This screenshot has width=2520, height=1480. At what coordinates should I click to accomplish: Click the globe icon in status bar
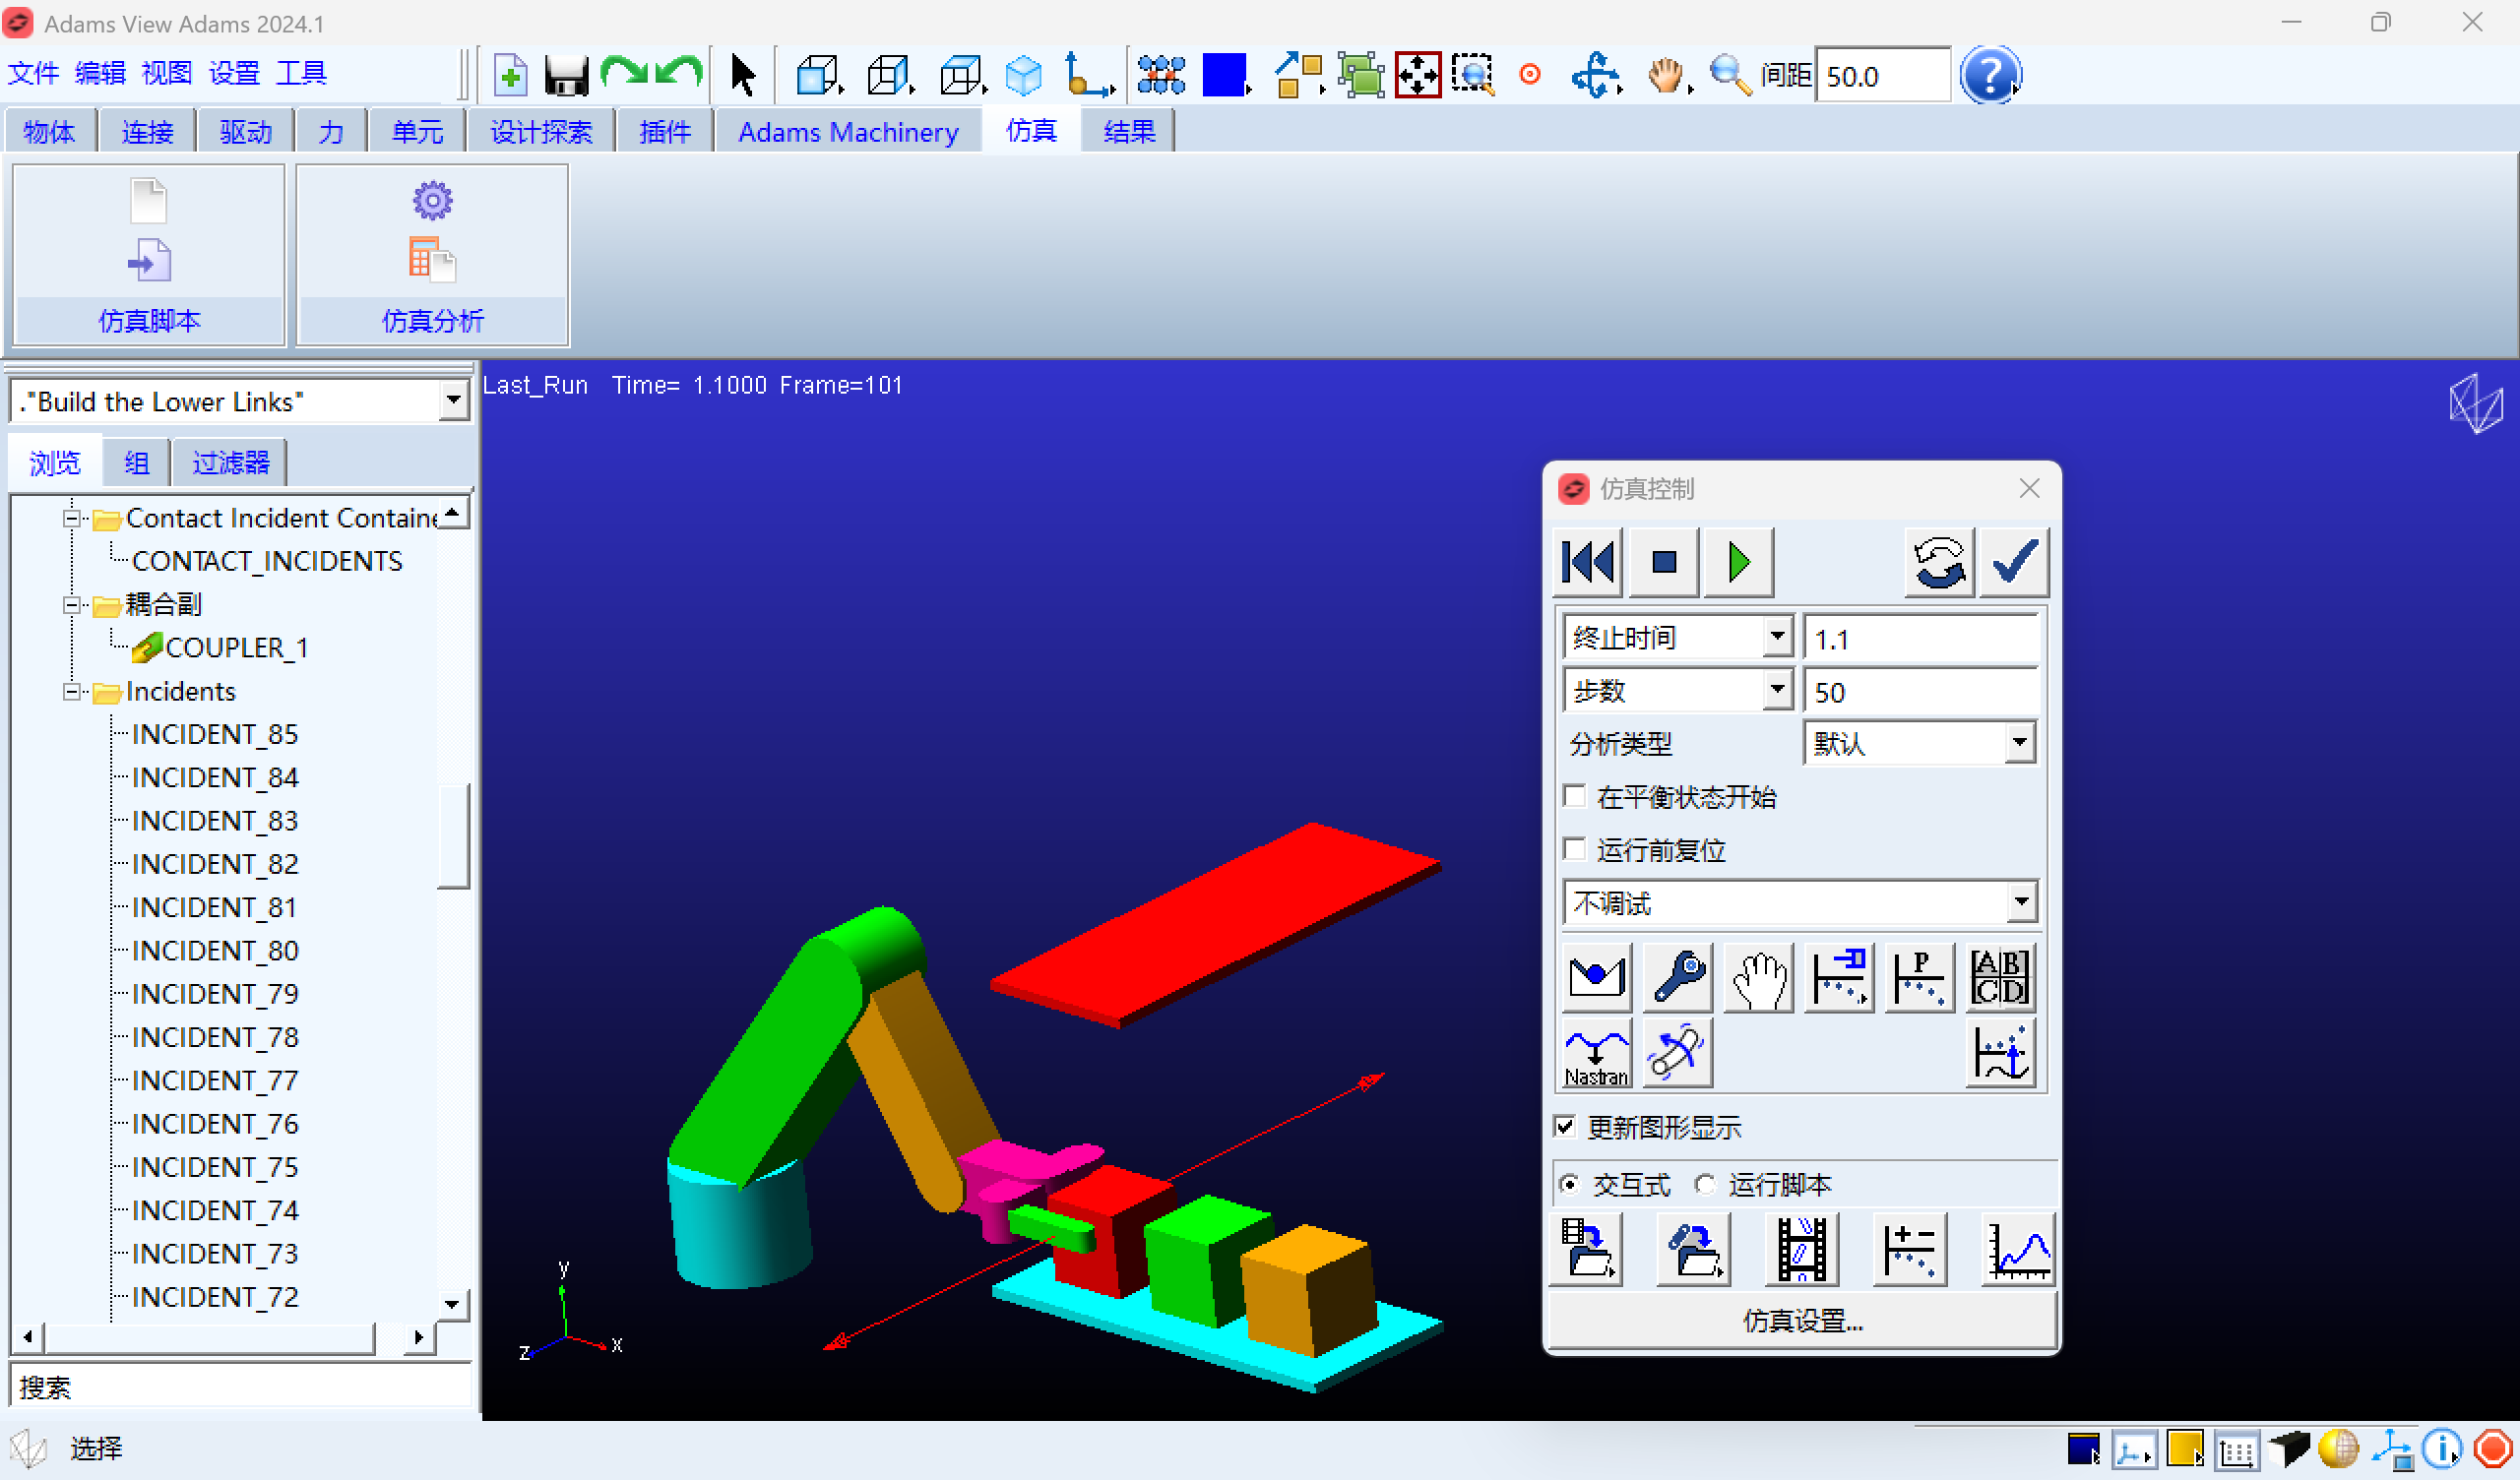tap(2338, 1449)
